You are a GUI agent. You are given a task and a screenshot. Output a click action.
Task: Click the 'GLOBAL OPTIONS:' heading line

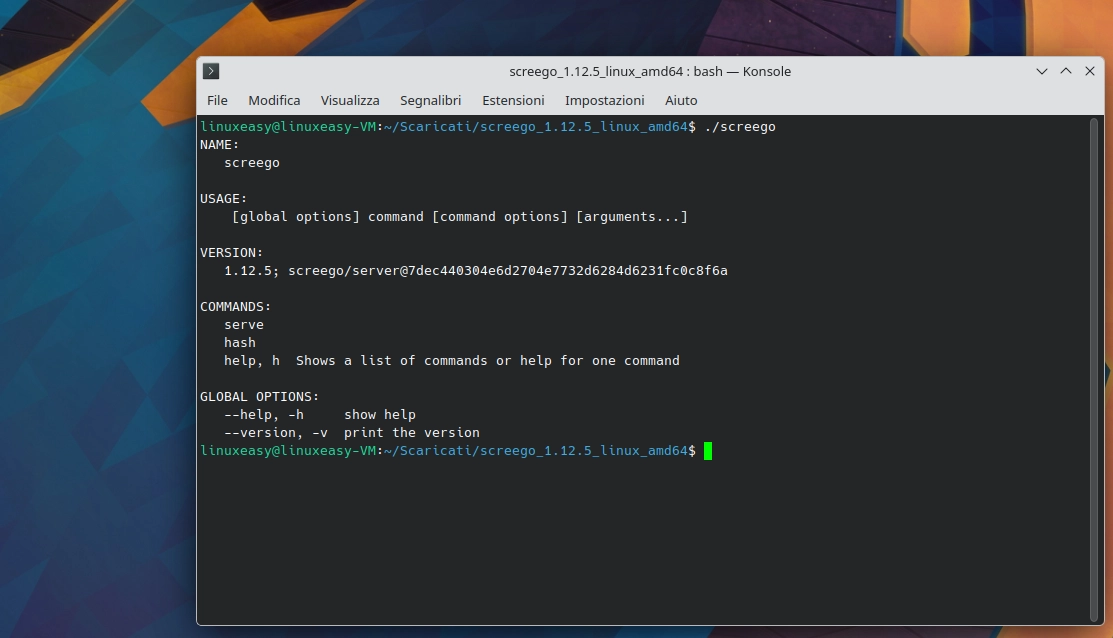pyautogui.click(x=259, y=397)
